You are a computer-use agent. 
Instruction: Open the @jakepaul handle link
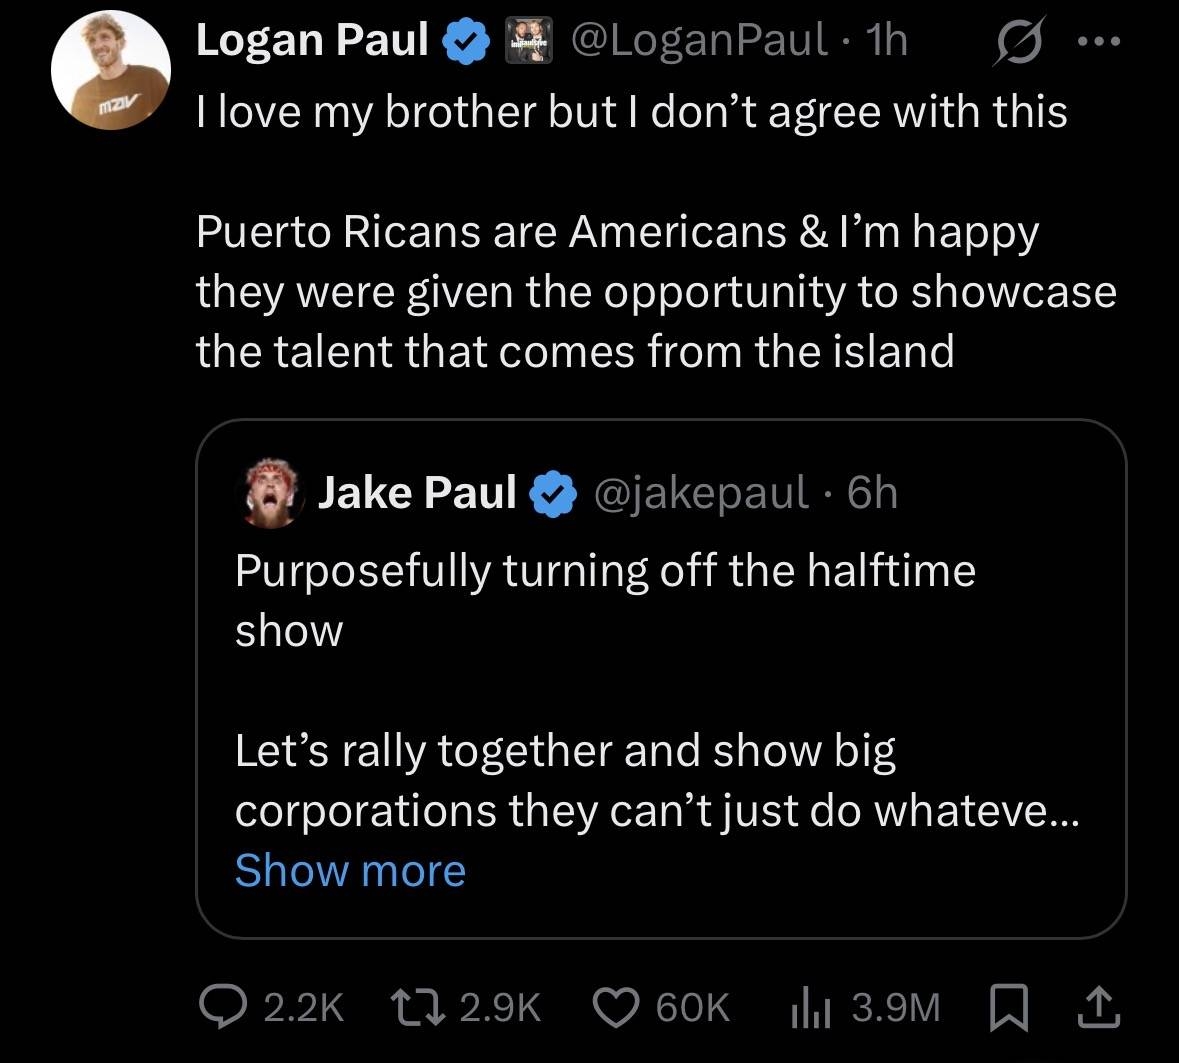tap(700, 493)
